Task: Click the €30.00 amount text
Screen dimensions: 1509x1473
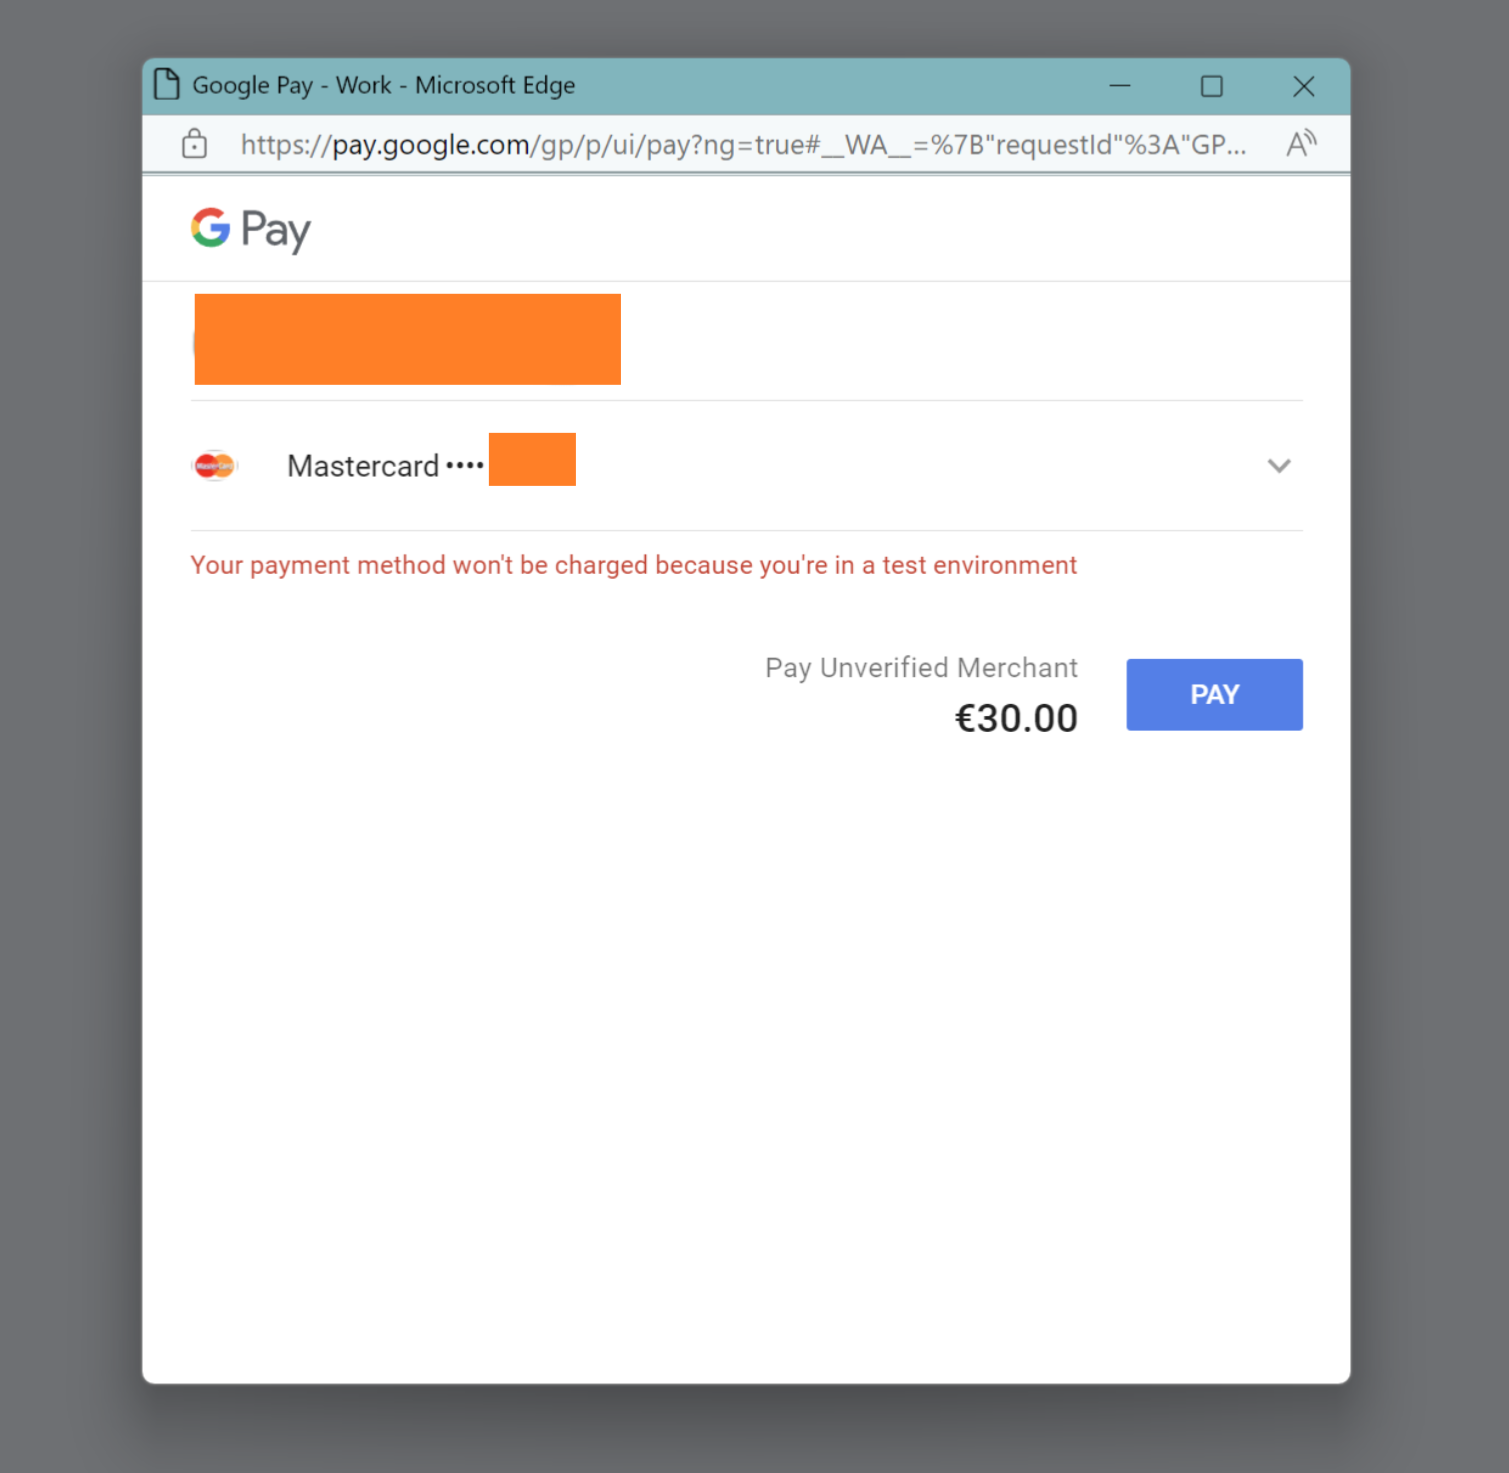Action: point(1016,717)
